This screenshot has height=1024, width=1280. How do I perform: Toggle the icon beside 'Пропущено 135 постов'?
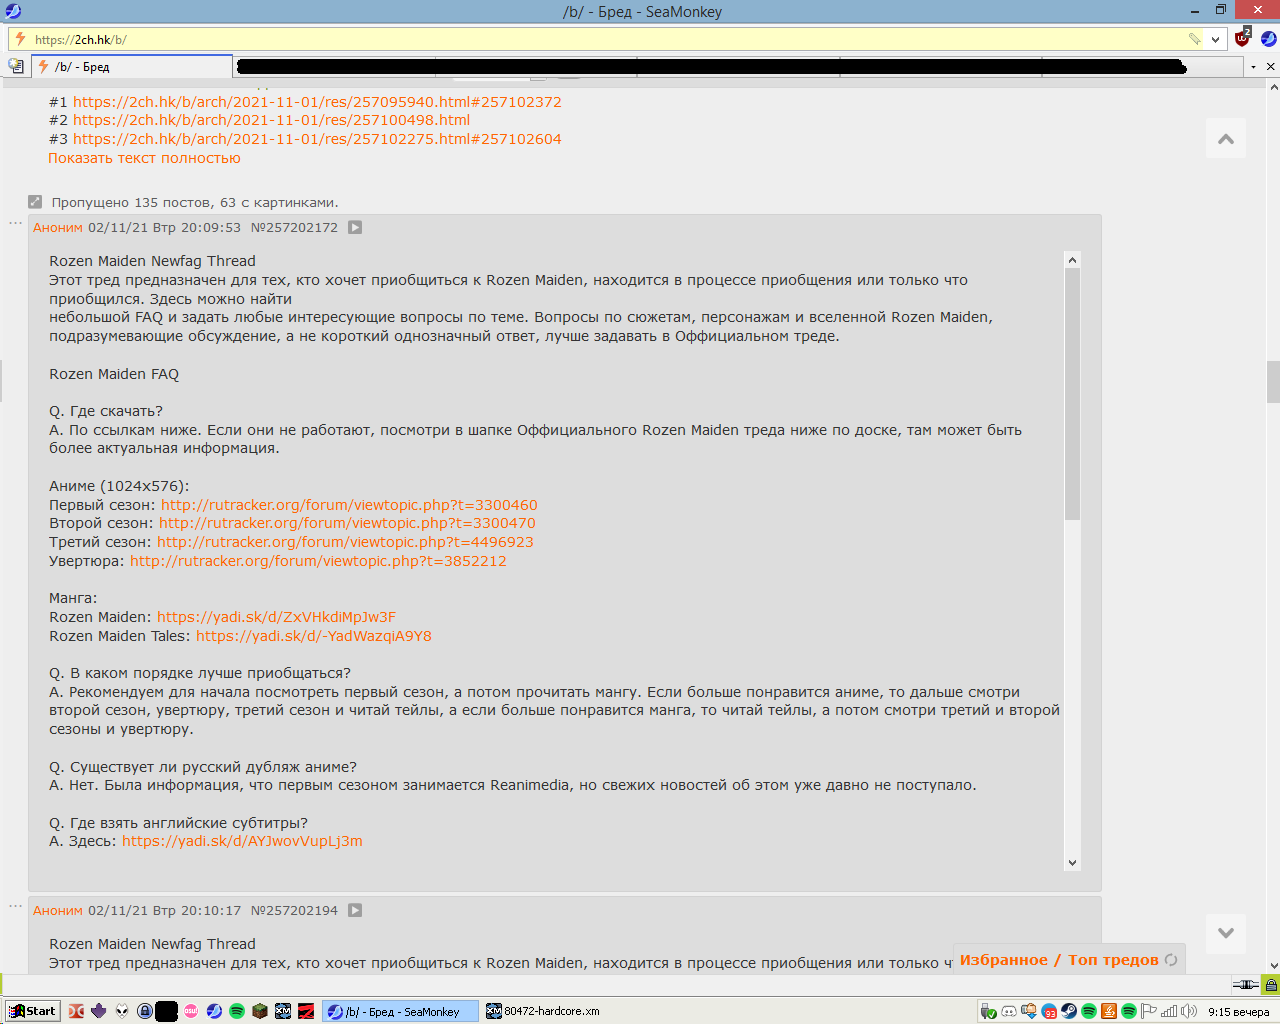pos(35,202)
